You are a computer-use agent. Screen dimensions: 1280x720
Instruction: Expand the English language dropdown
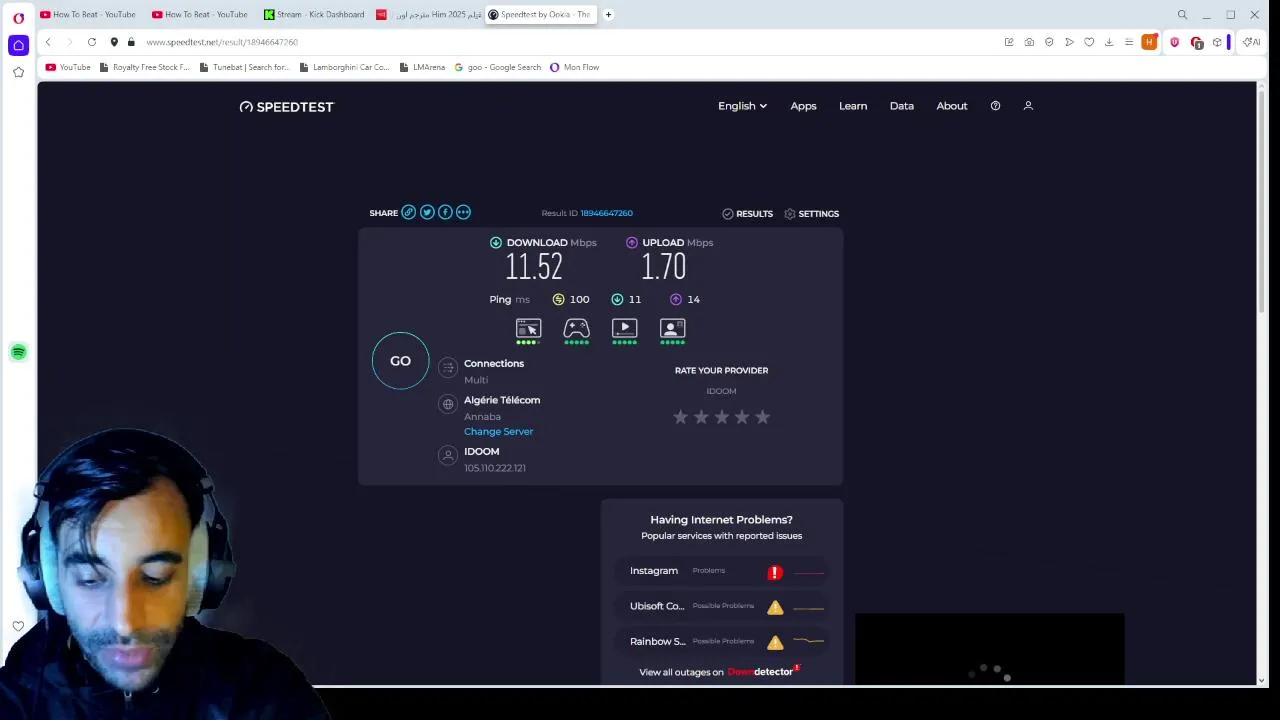tap(742, 106)
